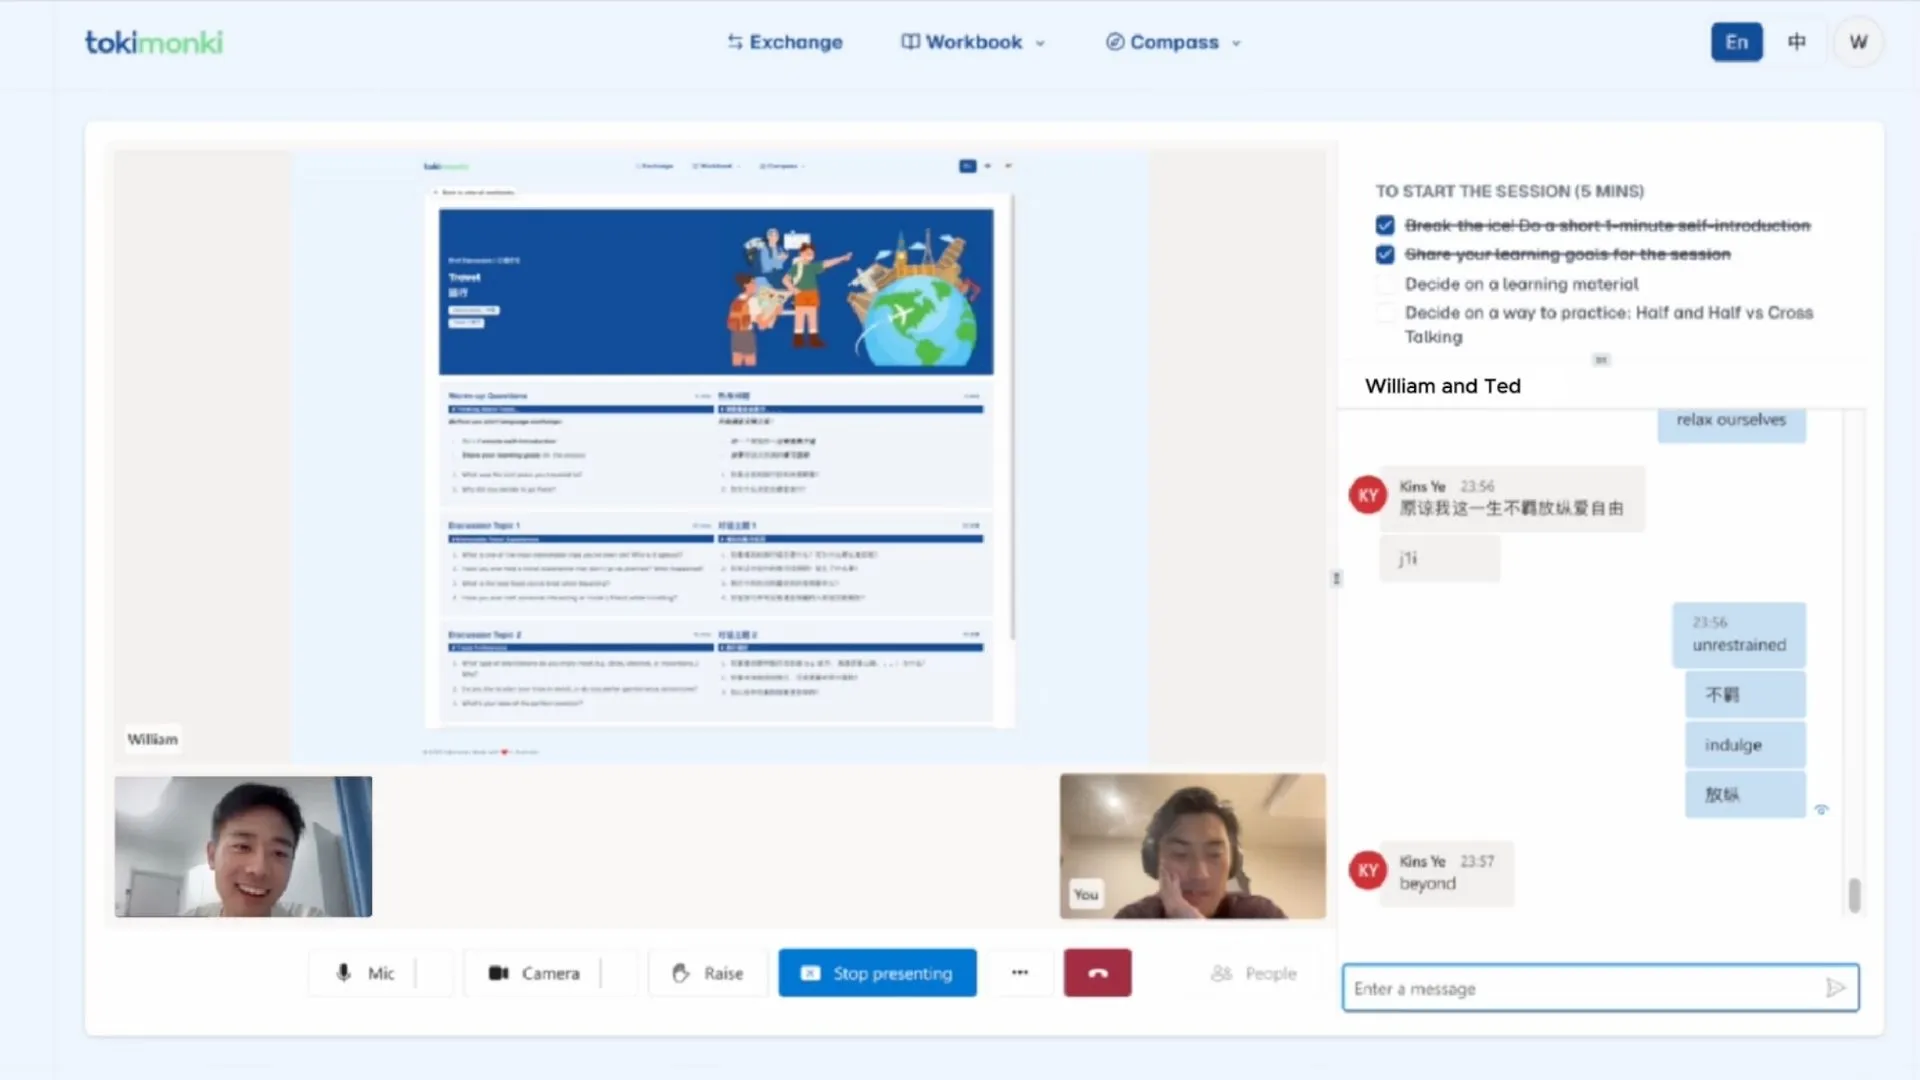
Task: Open the three-dots more options button
Action: (1019, 973)
